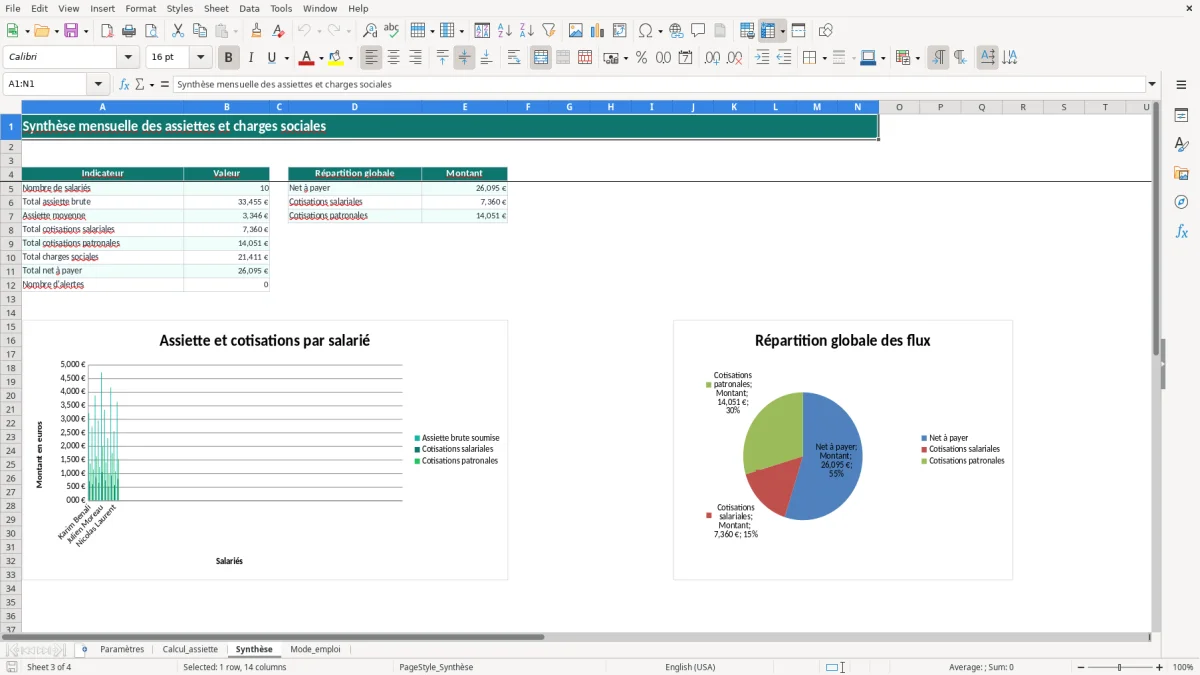The height and width of the screenshot is (675, 1200).
Task: Toggle Center Horizontally alignment
Action: pyautogui.click(x=394, y=58)
